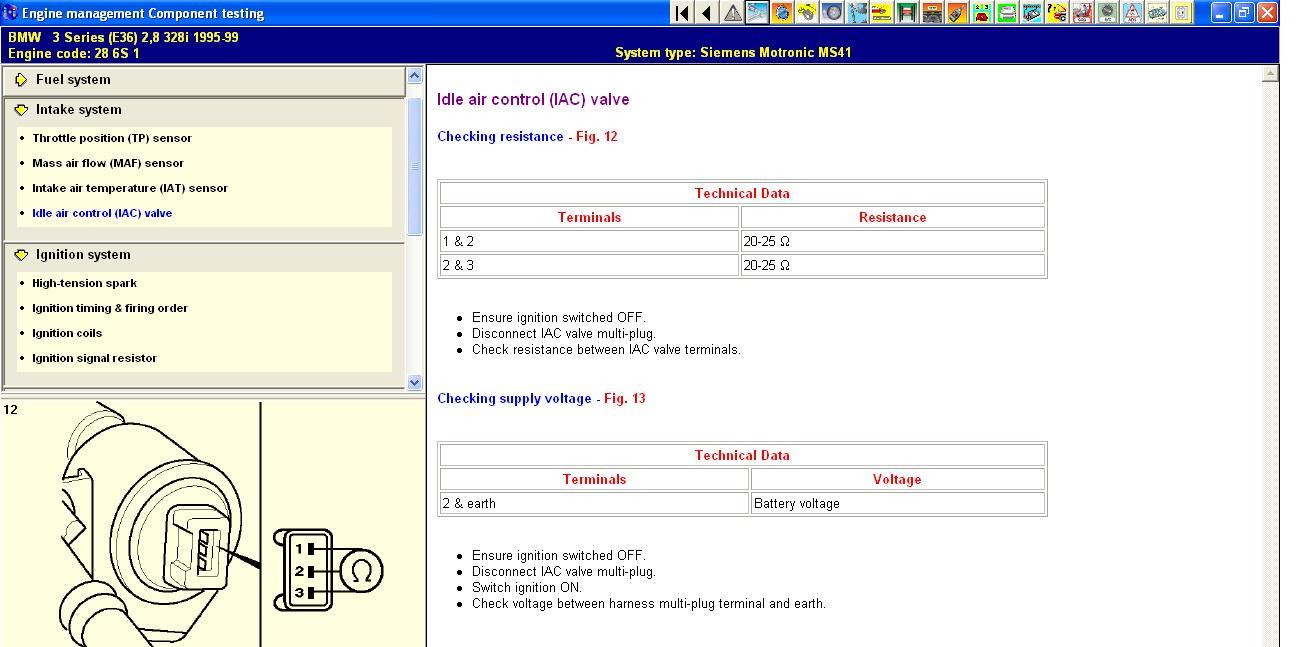The height and width of the screenshot is (647, 1297).
Task: Open the Fig. 12 link
Action: (x=597, y=137)
